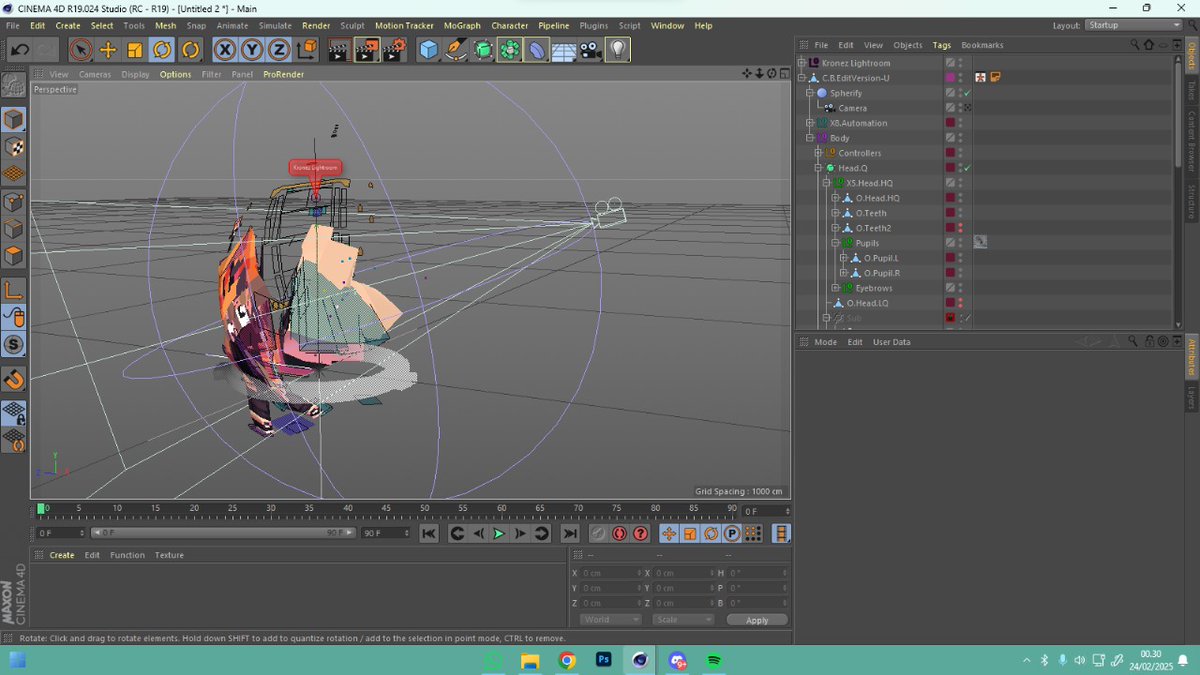The height and width of the screenshot is (675, 1200).
Task: Toggle visibility dots for O.Teeth2
Action: (x=961, y=228)
